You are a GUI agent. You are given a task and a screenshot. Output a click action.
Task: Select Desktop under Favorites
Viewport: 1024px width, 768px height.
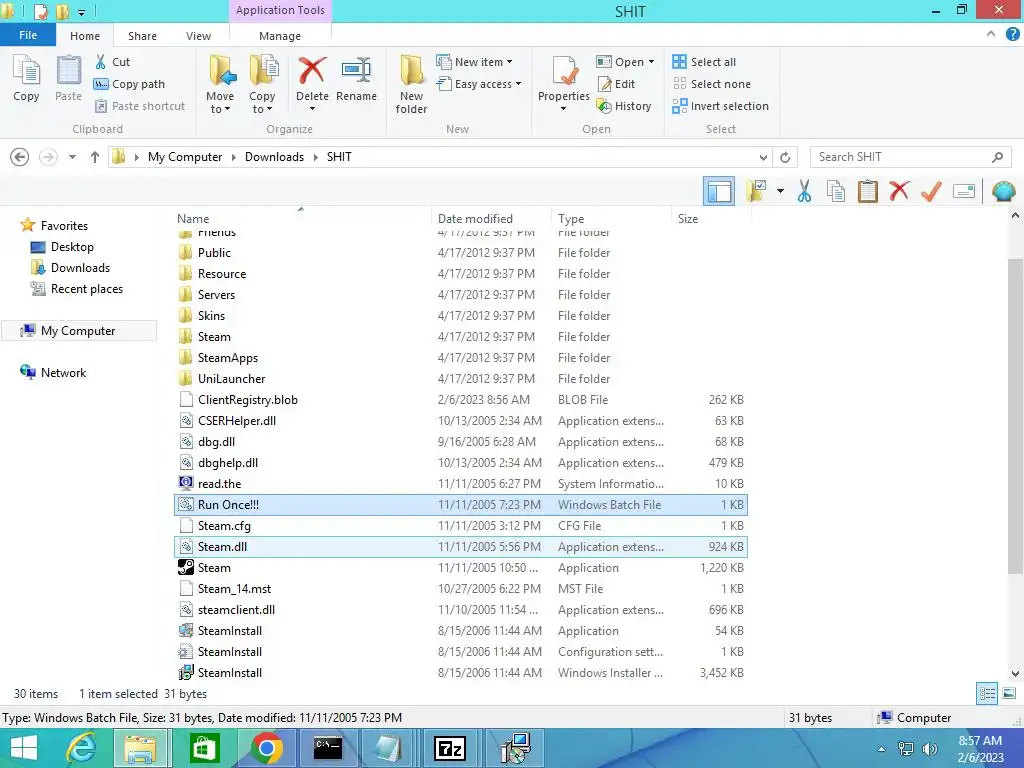click(72, 247)
